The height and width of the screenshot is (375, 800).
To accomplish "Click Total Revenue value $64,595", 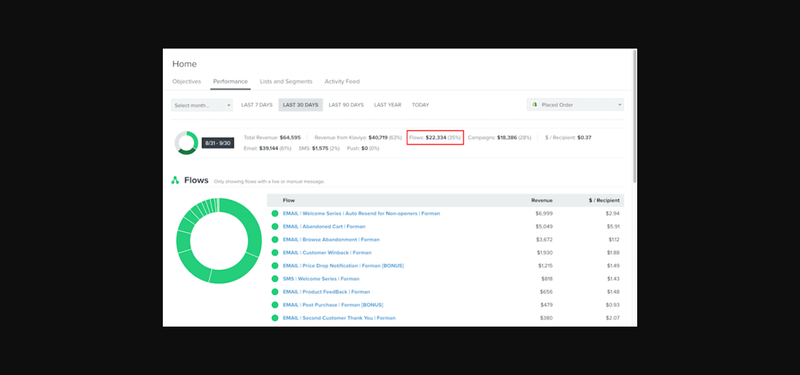I will (290, 138).
